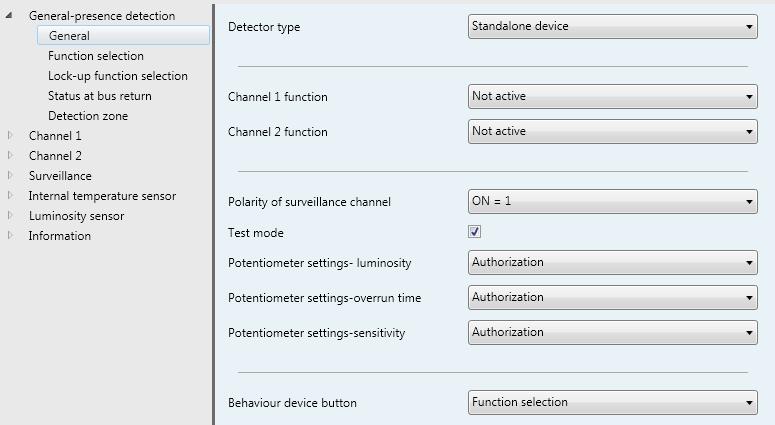Expand the Luminosity sensor node
Image resolution: width=775 pixels, height=425 pixels.
(x=9, y=215)
